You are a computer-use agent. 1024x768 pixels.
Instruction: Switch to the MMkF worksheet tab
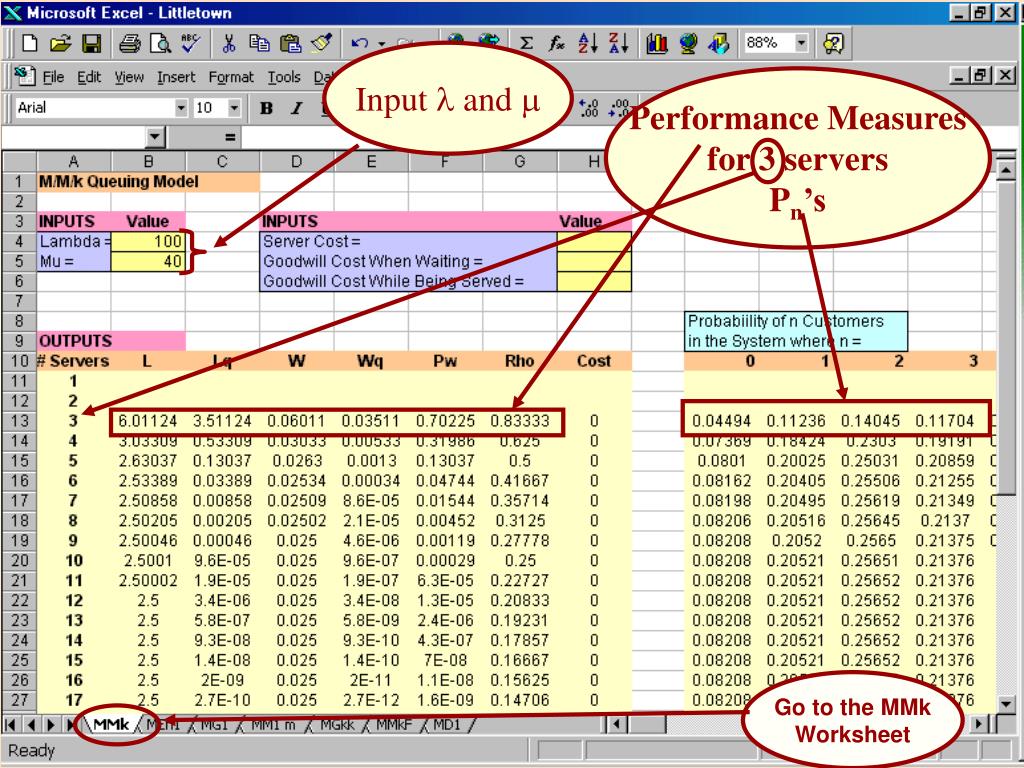click(394, 724)
